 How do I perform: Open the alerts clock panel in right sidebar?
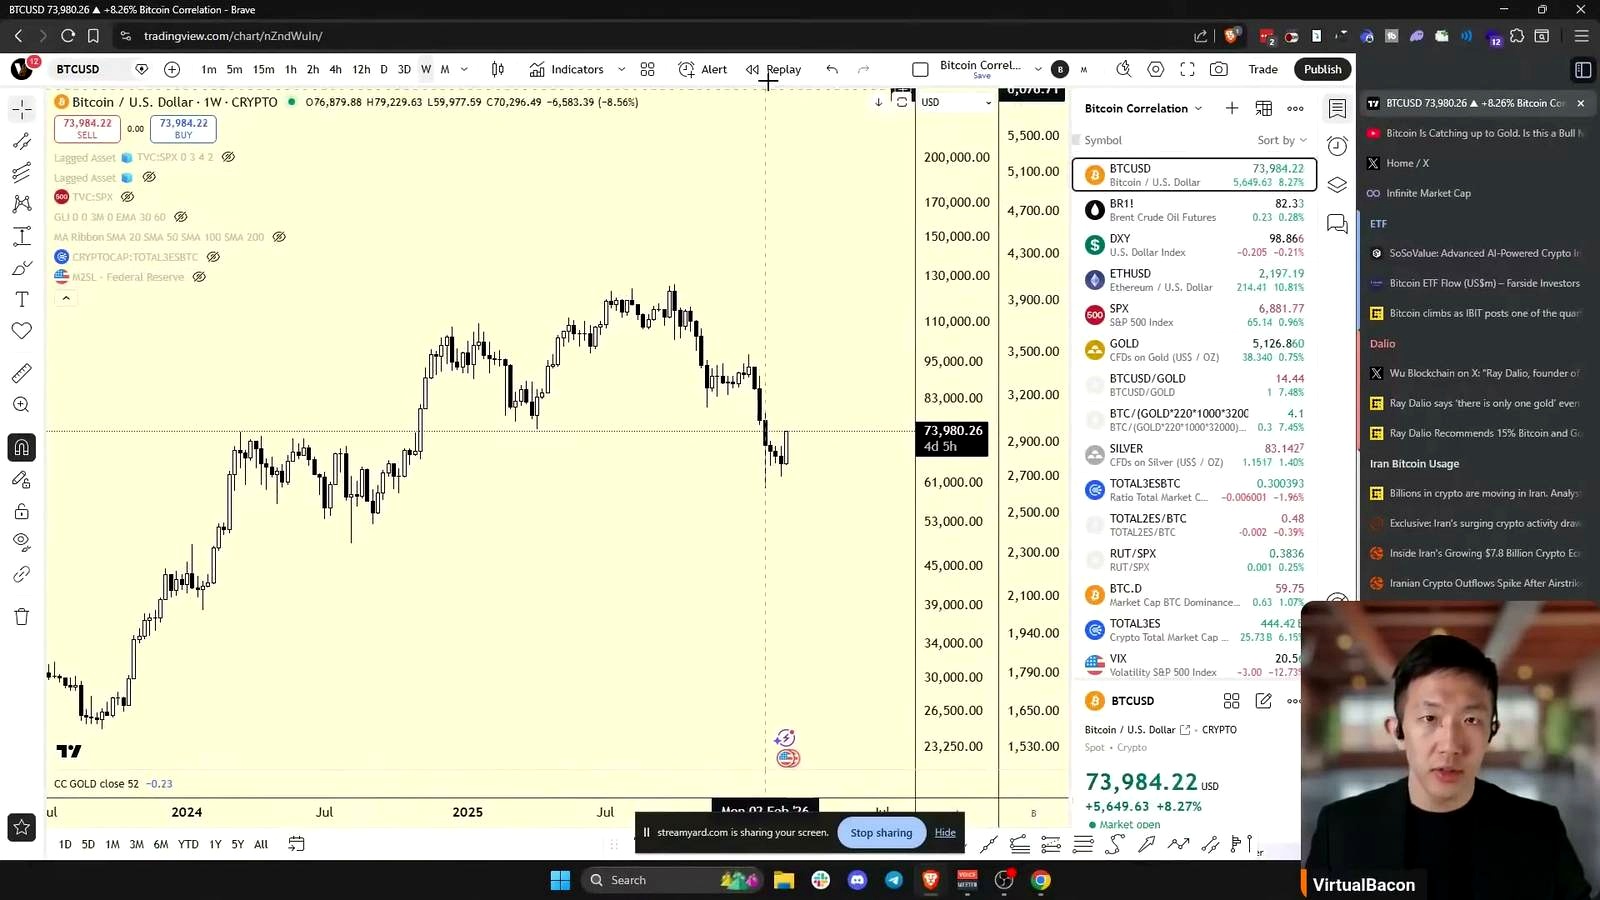point(1337,146)
